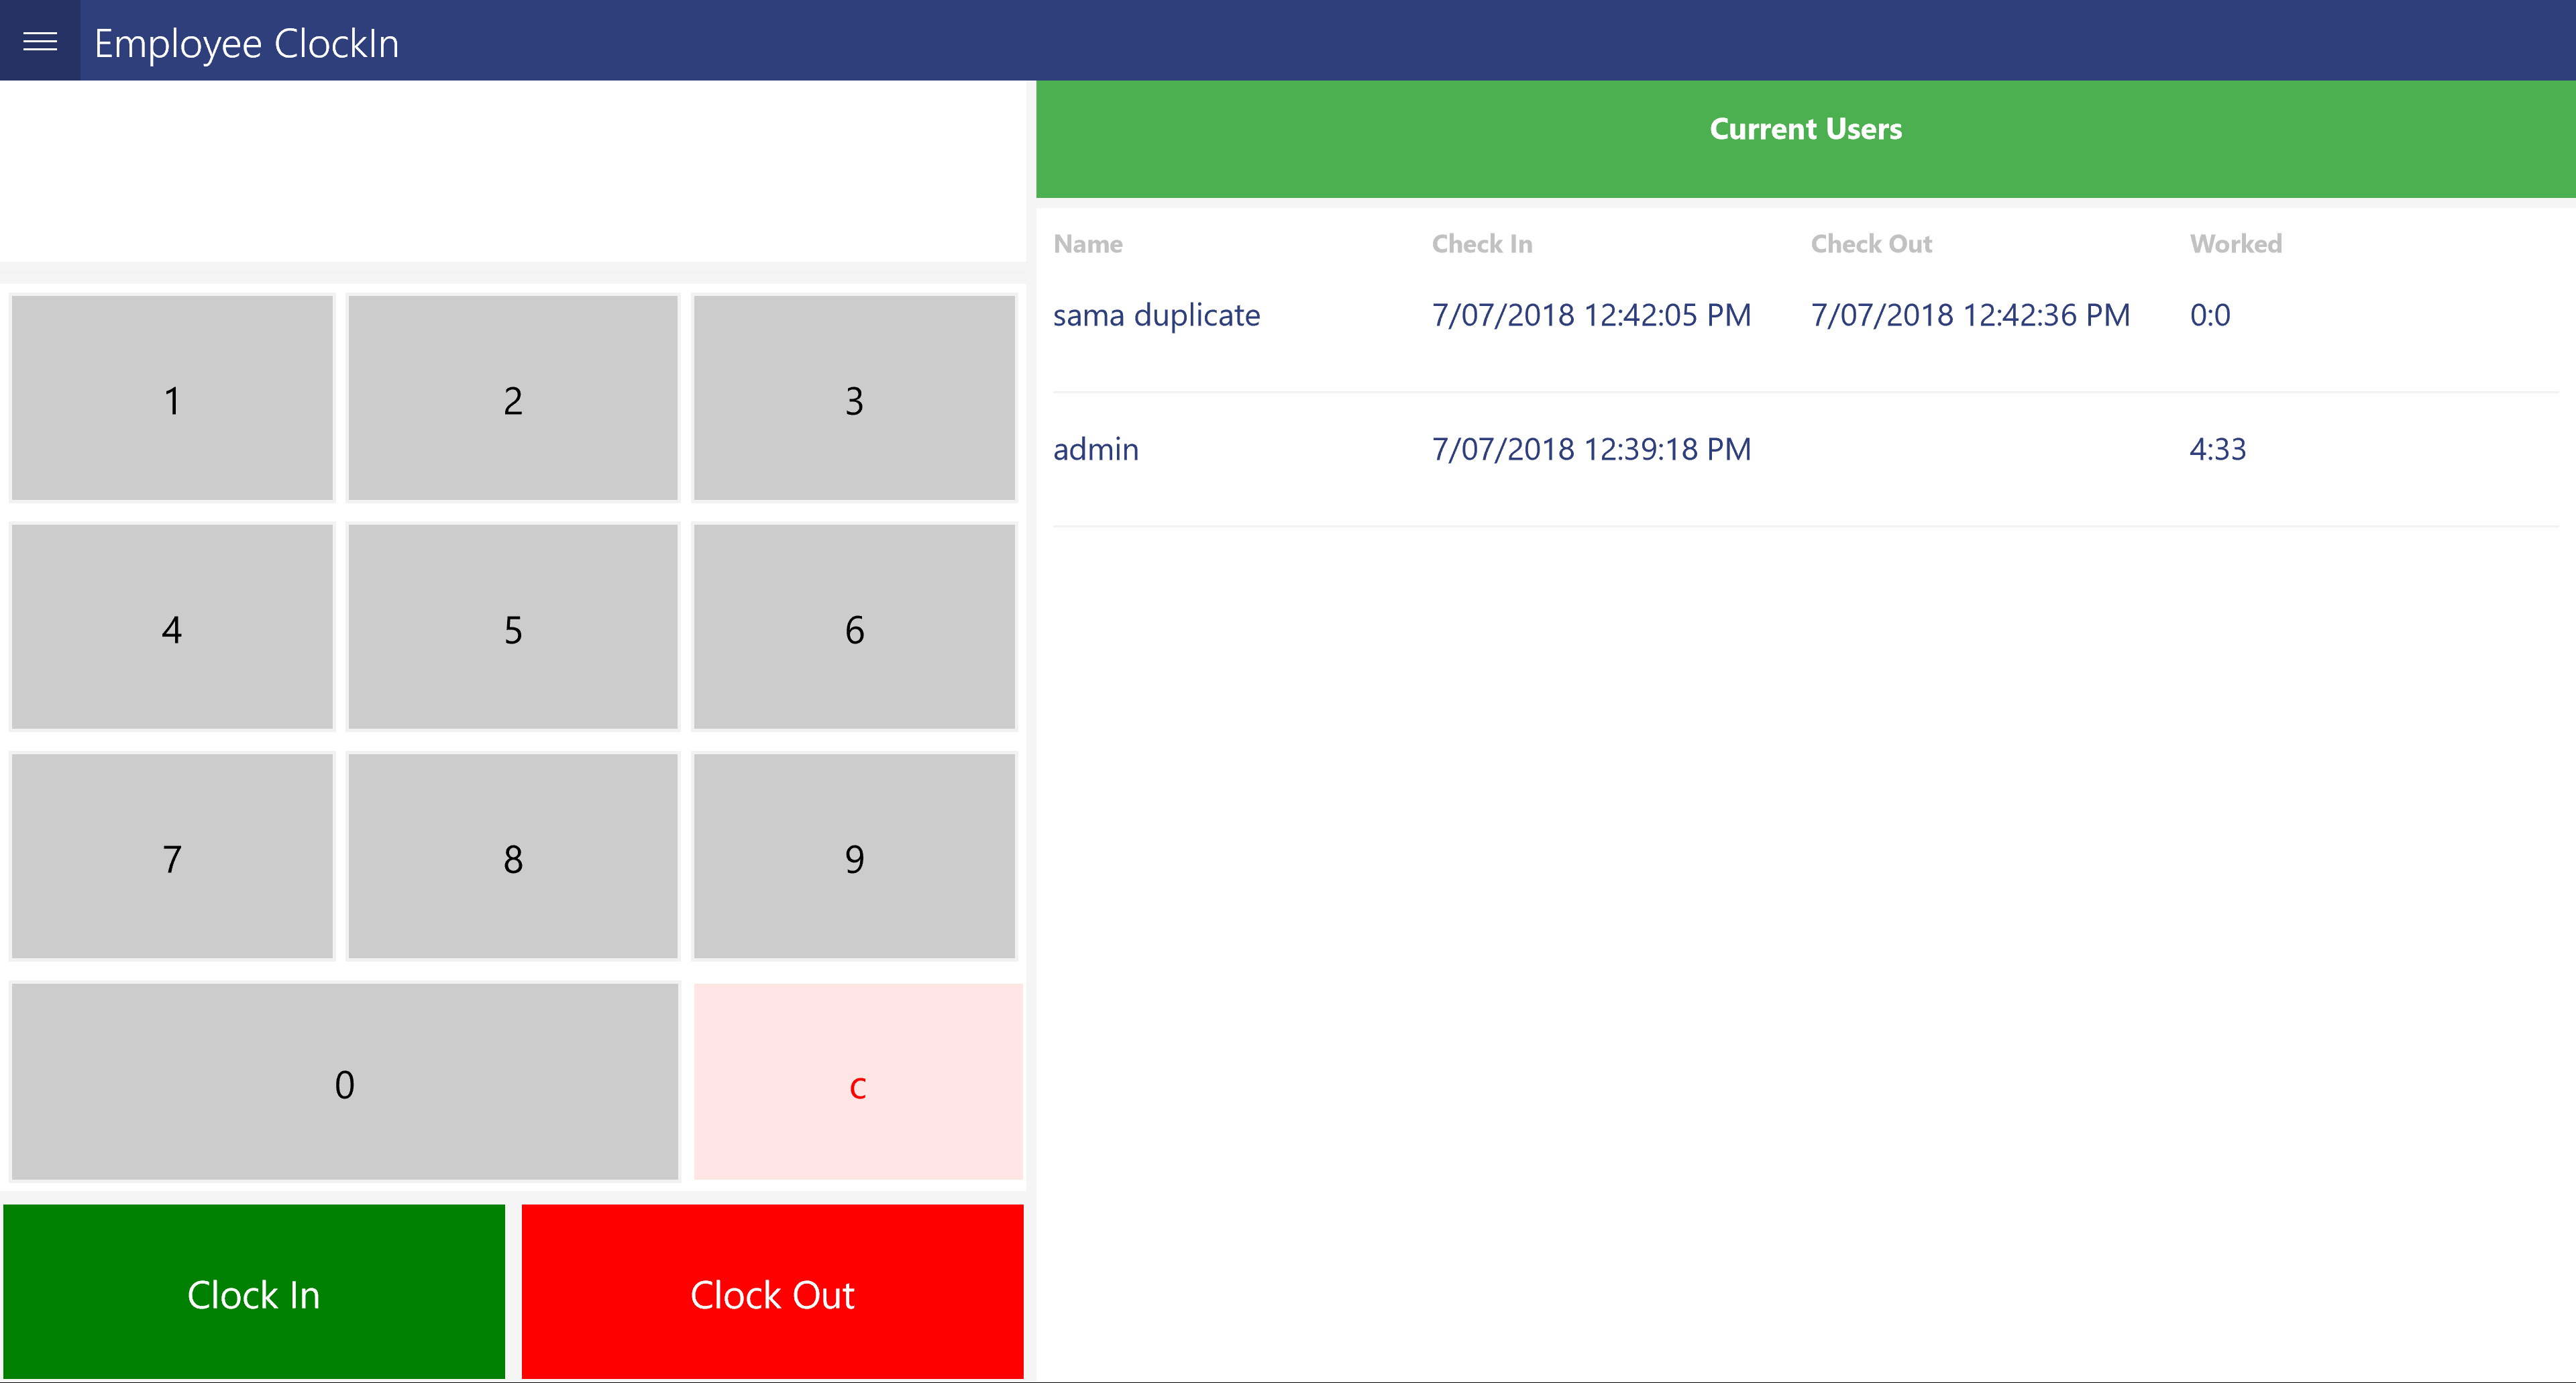Select the admin user row
Viewport: 2576px width, 1383px height.
(1805, 459)
